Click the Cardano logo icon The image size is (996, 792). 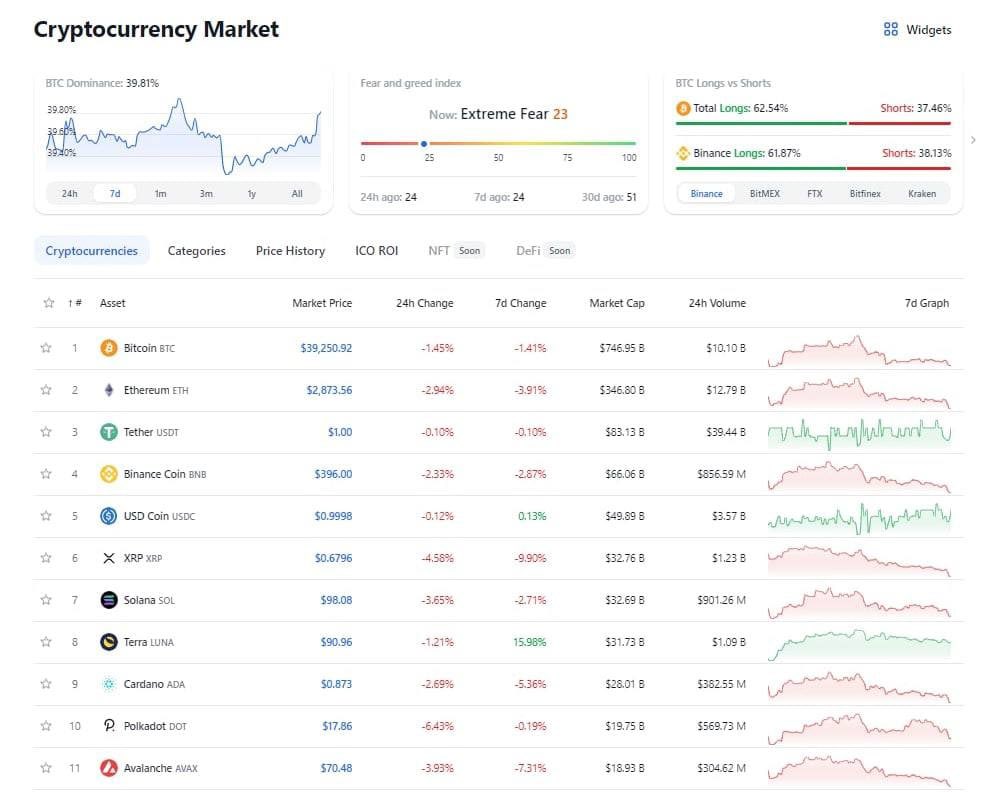pyautogui.click(x=109, y=684)
